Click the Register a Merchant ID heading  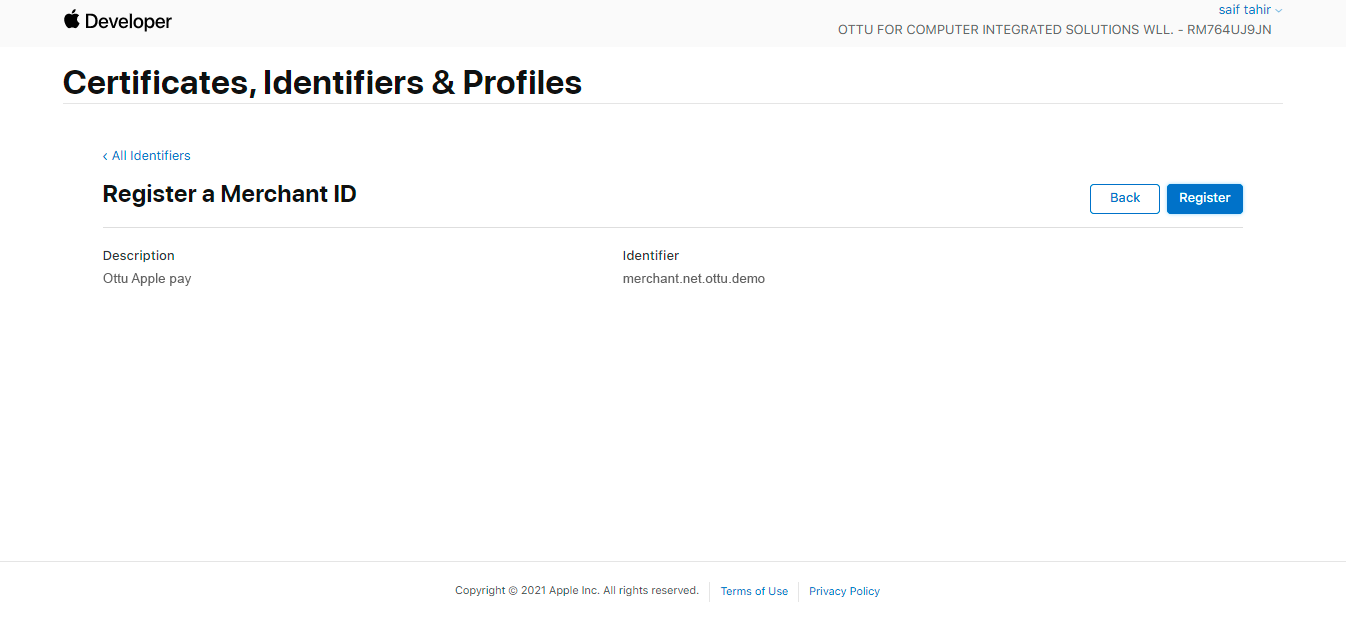pyautogui.click(x=229, y=194)
